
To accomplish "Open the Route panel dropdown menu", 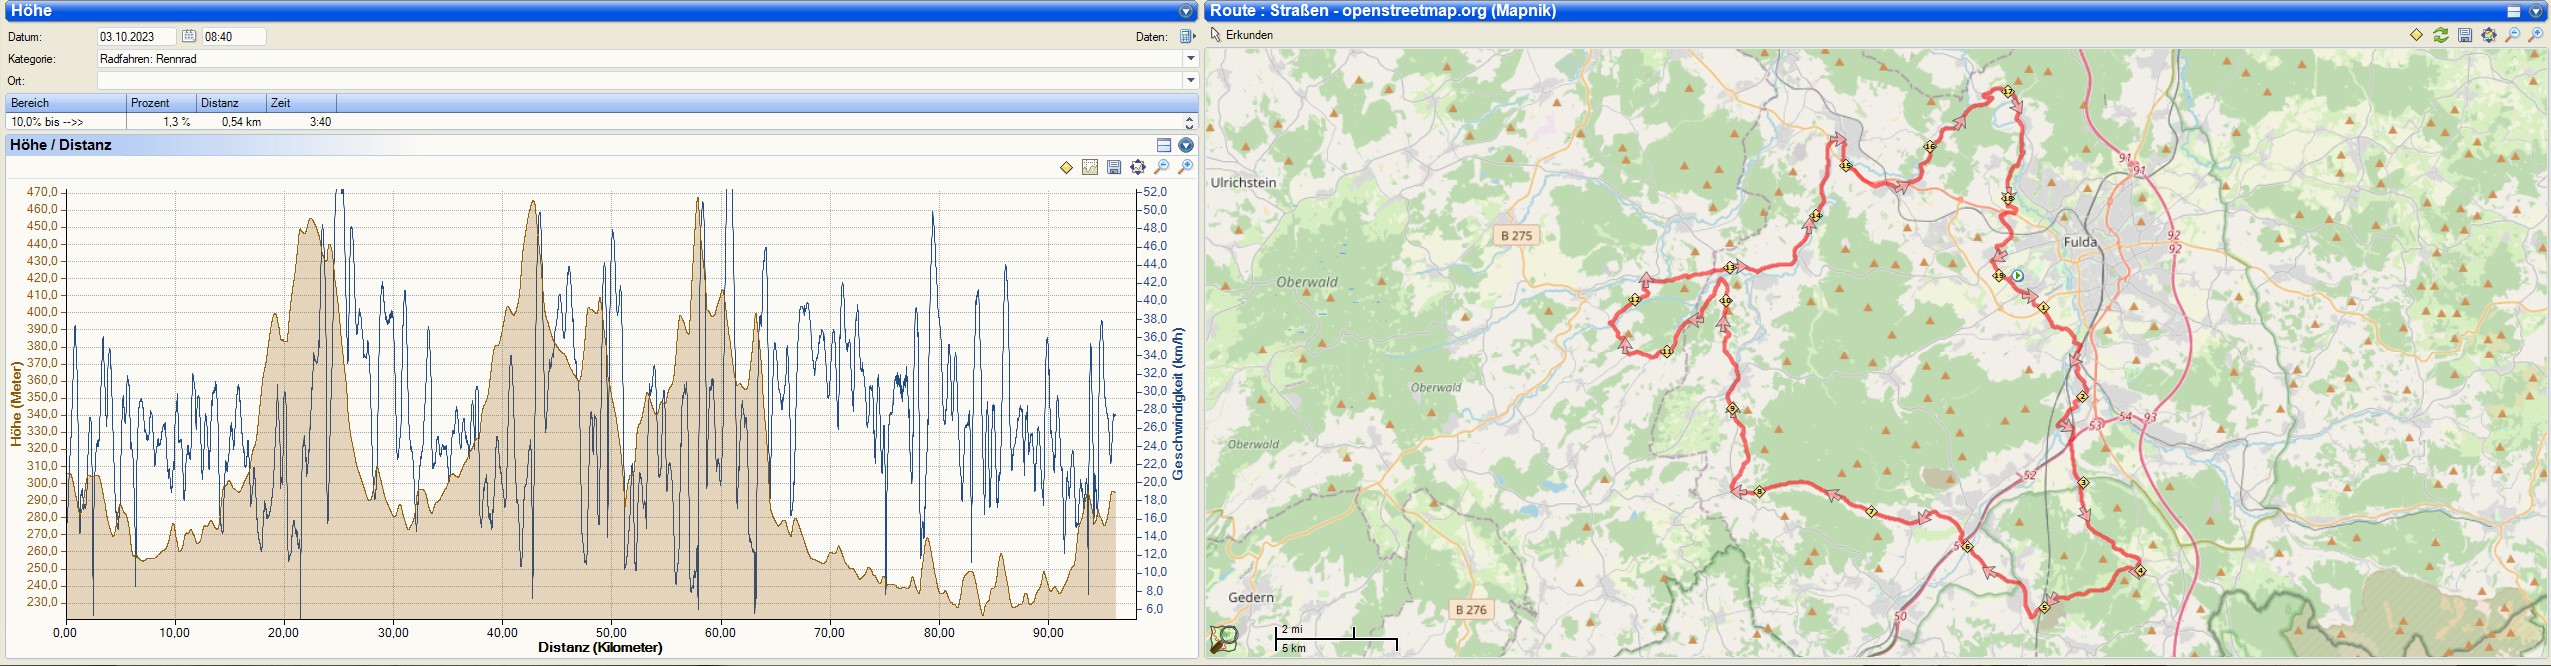I will pos(2536,11).
